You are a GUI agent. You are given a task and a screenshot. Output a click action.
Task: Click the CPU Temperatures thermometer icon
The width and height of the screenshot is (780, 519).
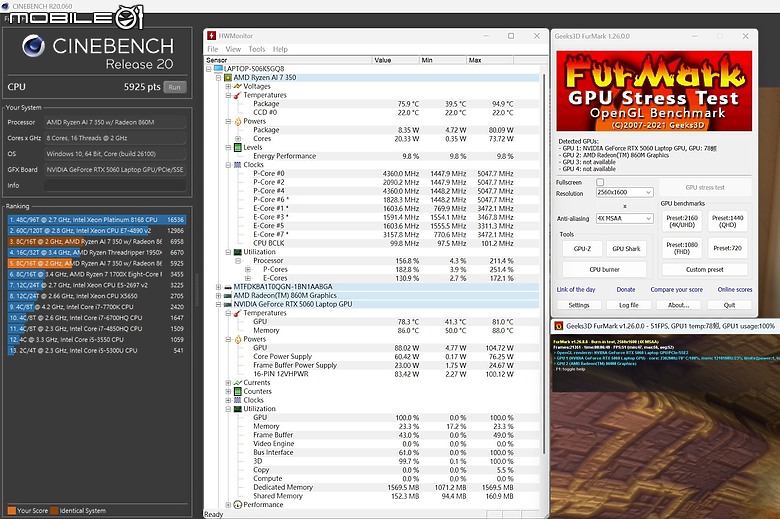238,95
